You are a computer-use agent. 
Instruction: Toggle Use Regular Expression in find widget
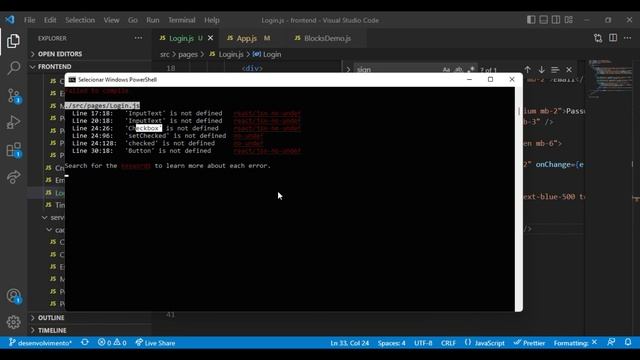471,70
